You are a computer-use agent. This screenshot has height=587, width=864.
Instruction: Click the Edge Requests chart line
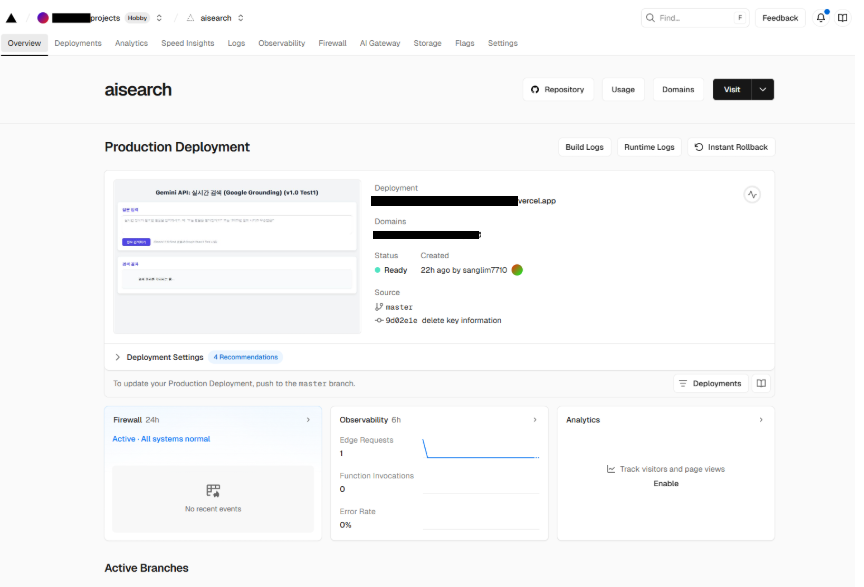480,449
